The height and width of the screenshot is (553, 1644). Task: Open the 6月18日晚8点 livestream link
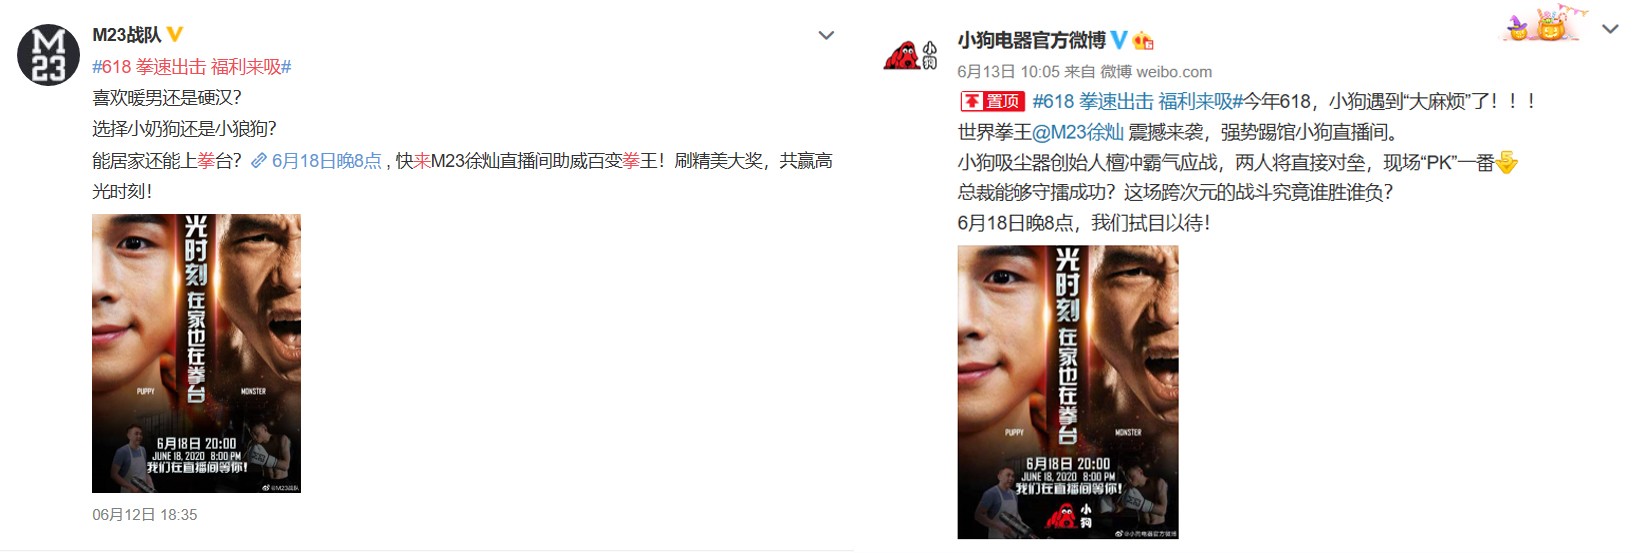point(326,161)
